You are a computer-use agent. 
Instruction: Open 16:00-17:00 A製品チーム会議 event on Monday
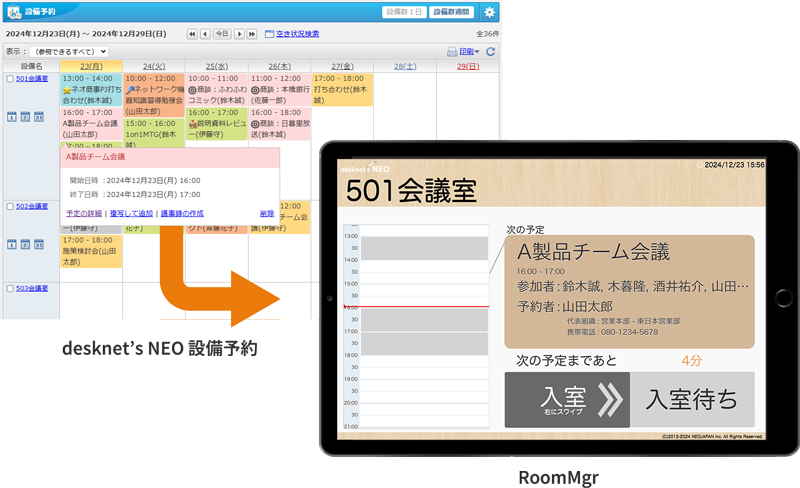[91, 123]
